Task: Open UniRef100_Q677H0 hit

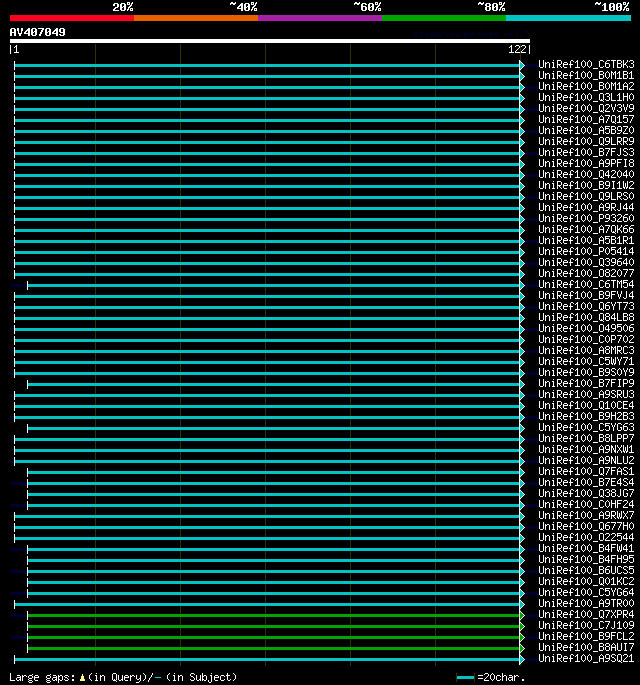Action: [586, 527]
